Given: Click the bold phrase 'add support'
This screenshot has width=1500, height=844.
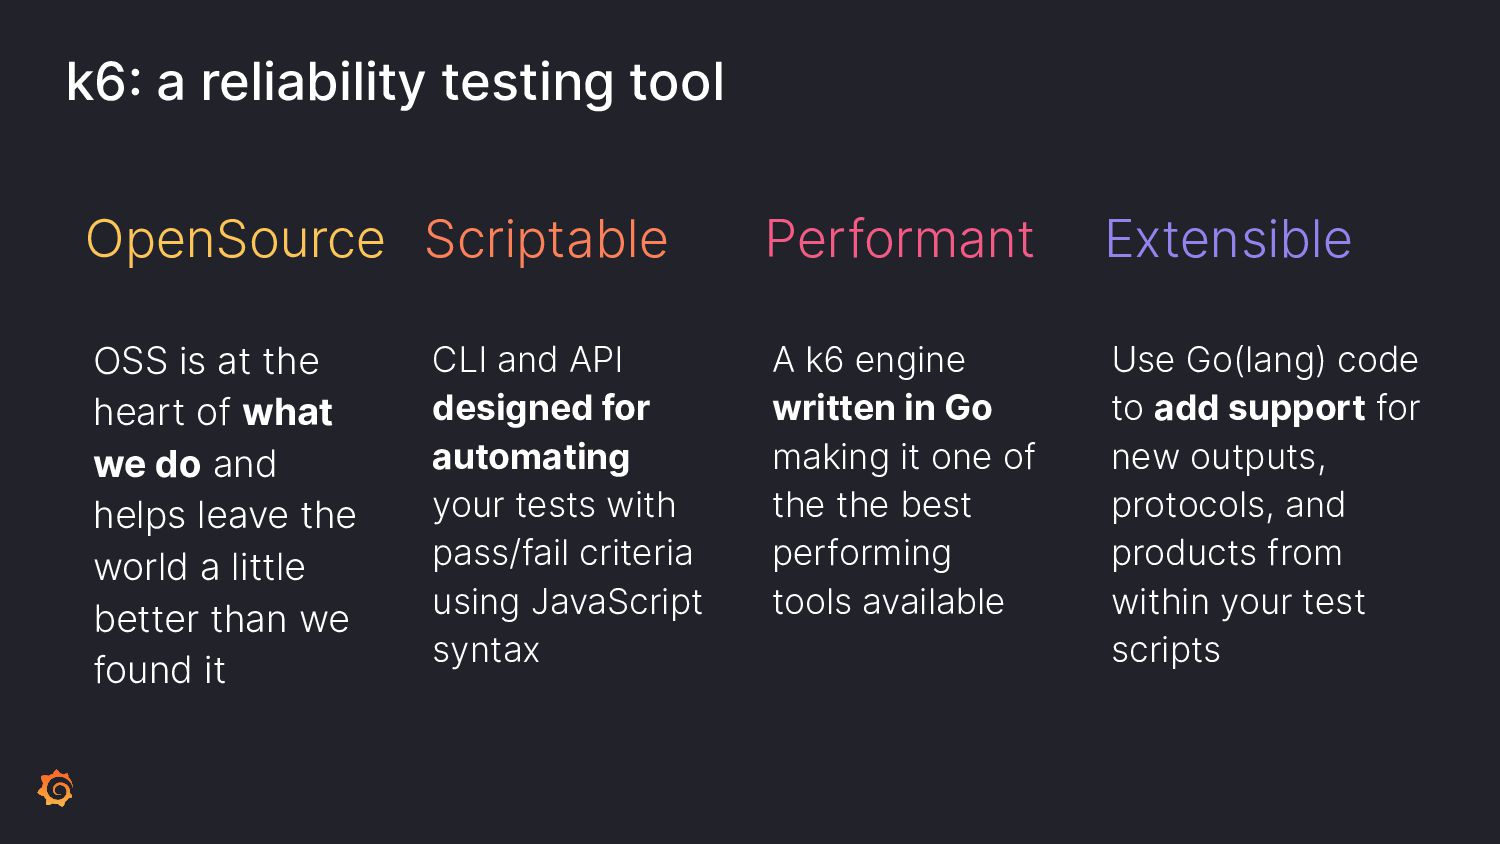Looking at the screenshot, I should coord(1259,408).
